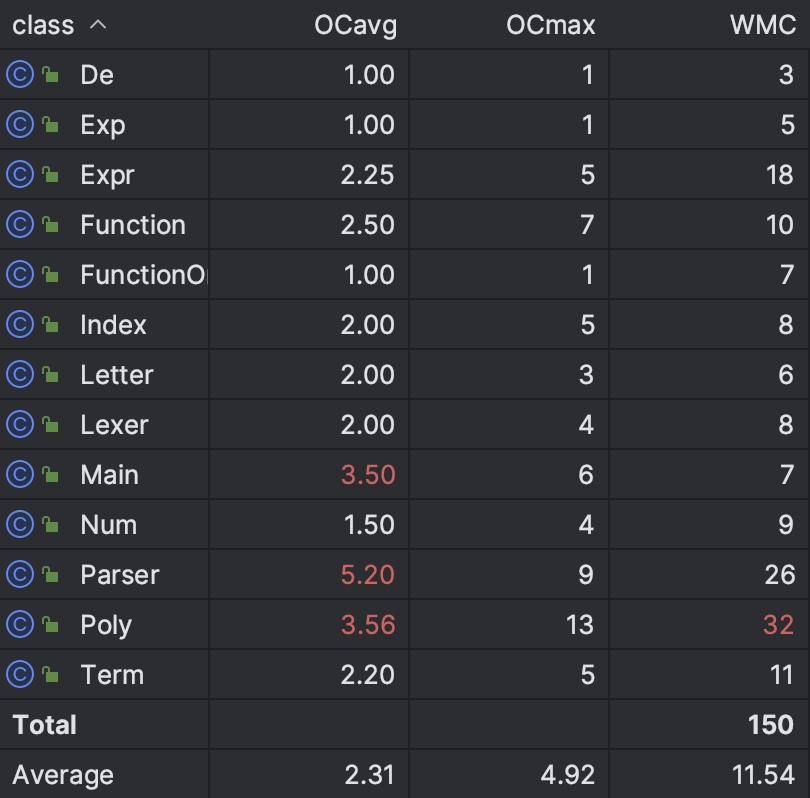Viewport: 810px width, 798px height.
Task: Select the truncated FunctionO class row
Action: click(405, 274)
